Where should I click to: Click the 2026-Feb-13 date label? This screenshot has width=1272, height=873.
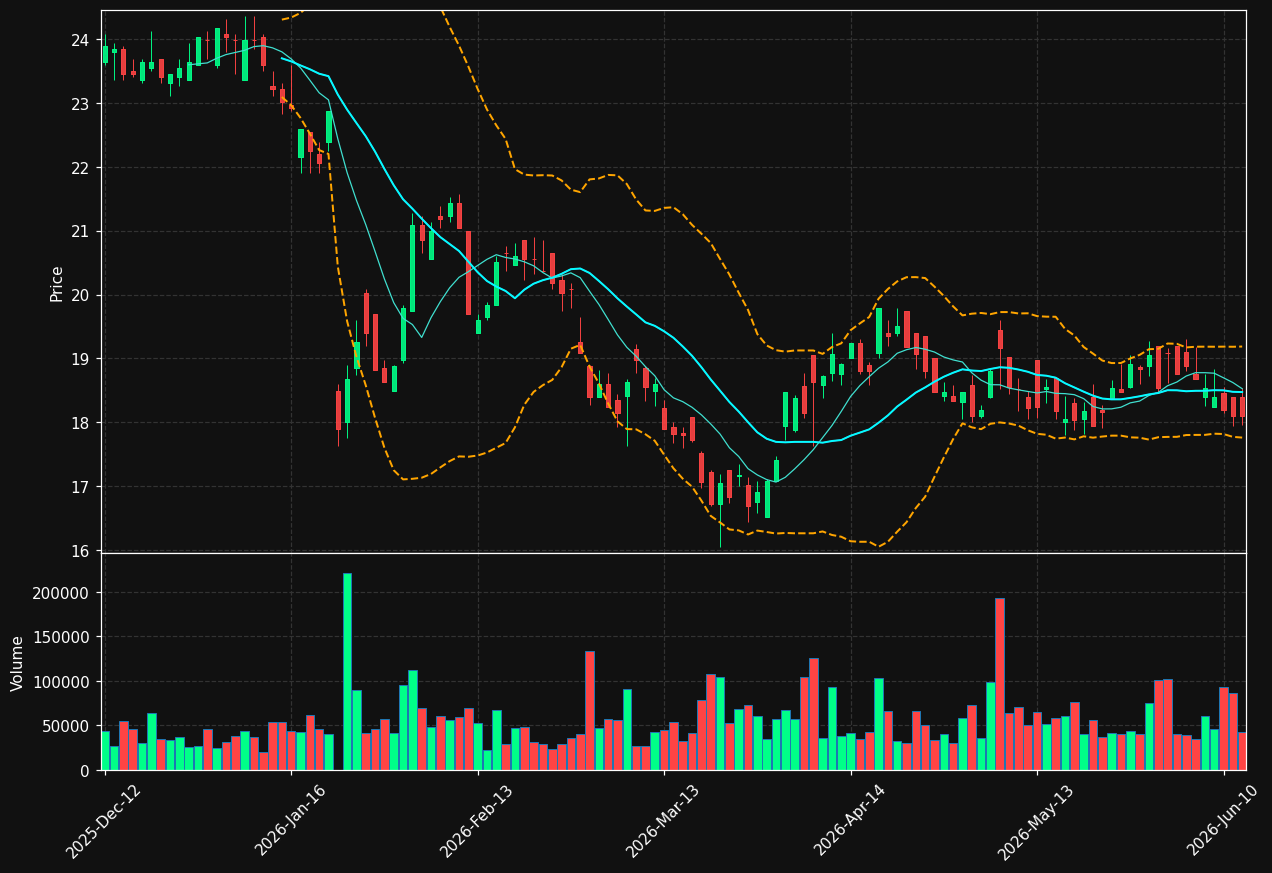tap(476, 820)
